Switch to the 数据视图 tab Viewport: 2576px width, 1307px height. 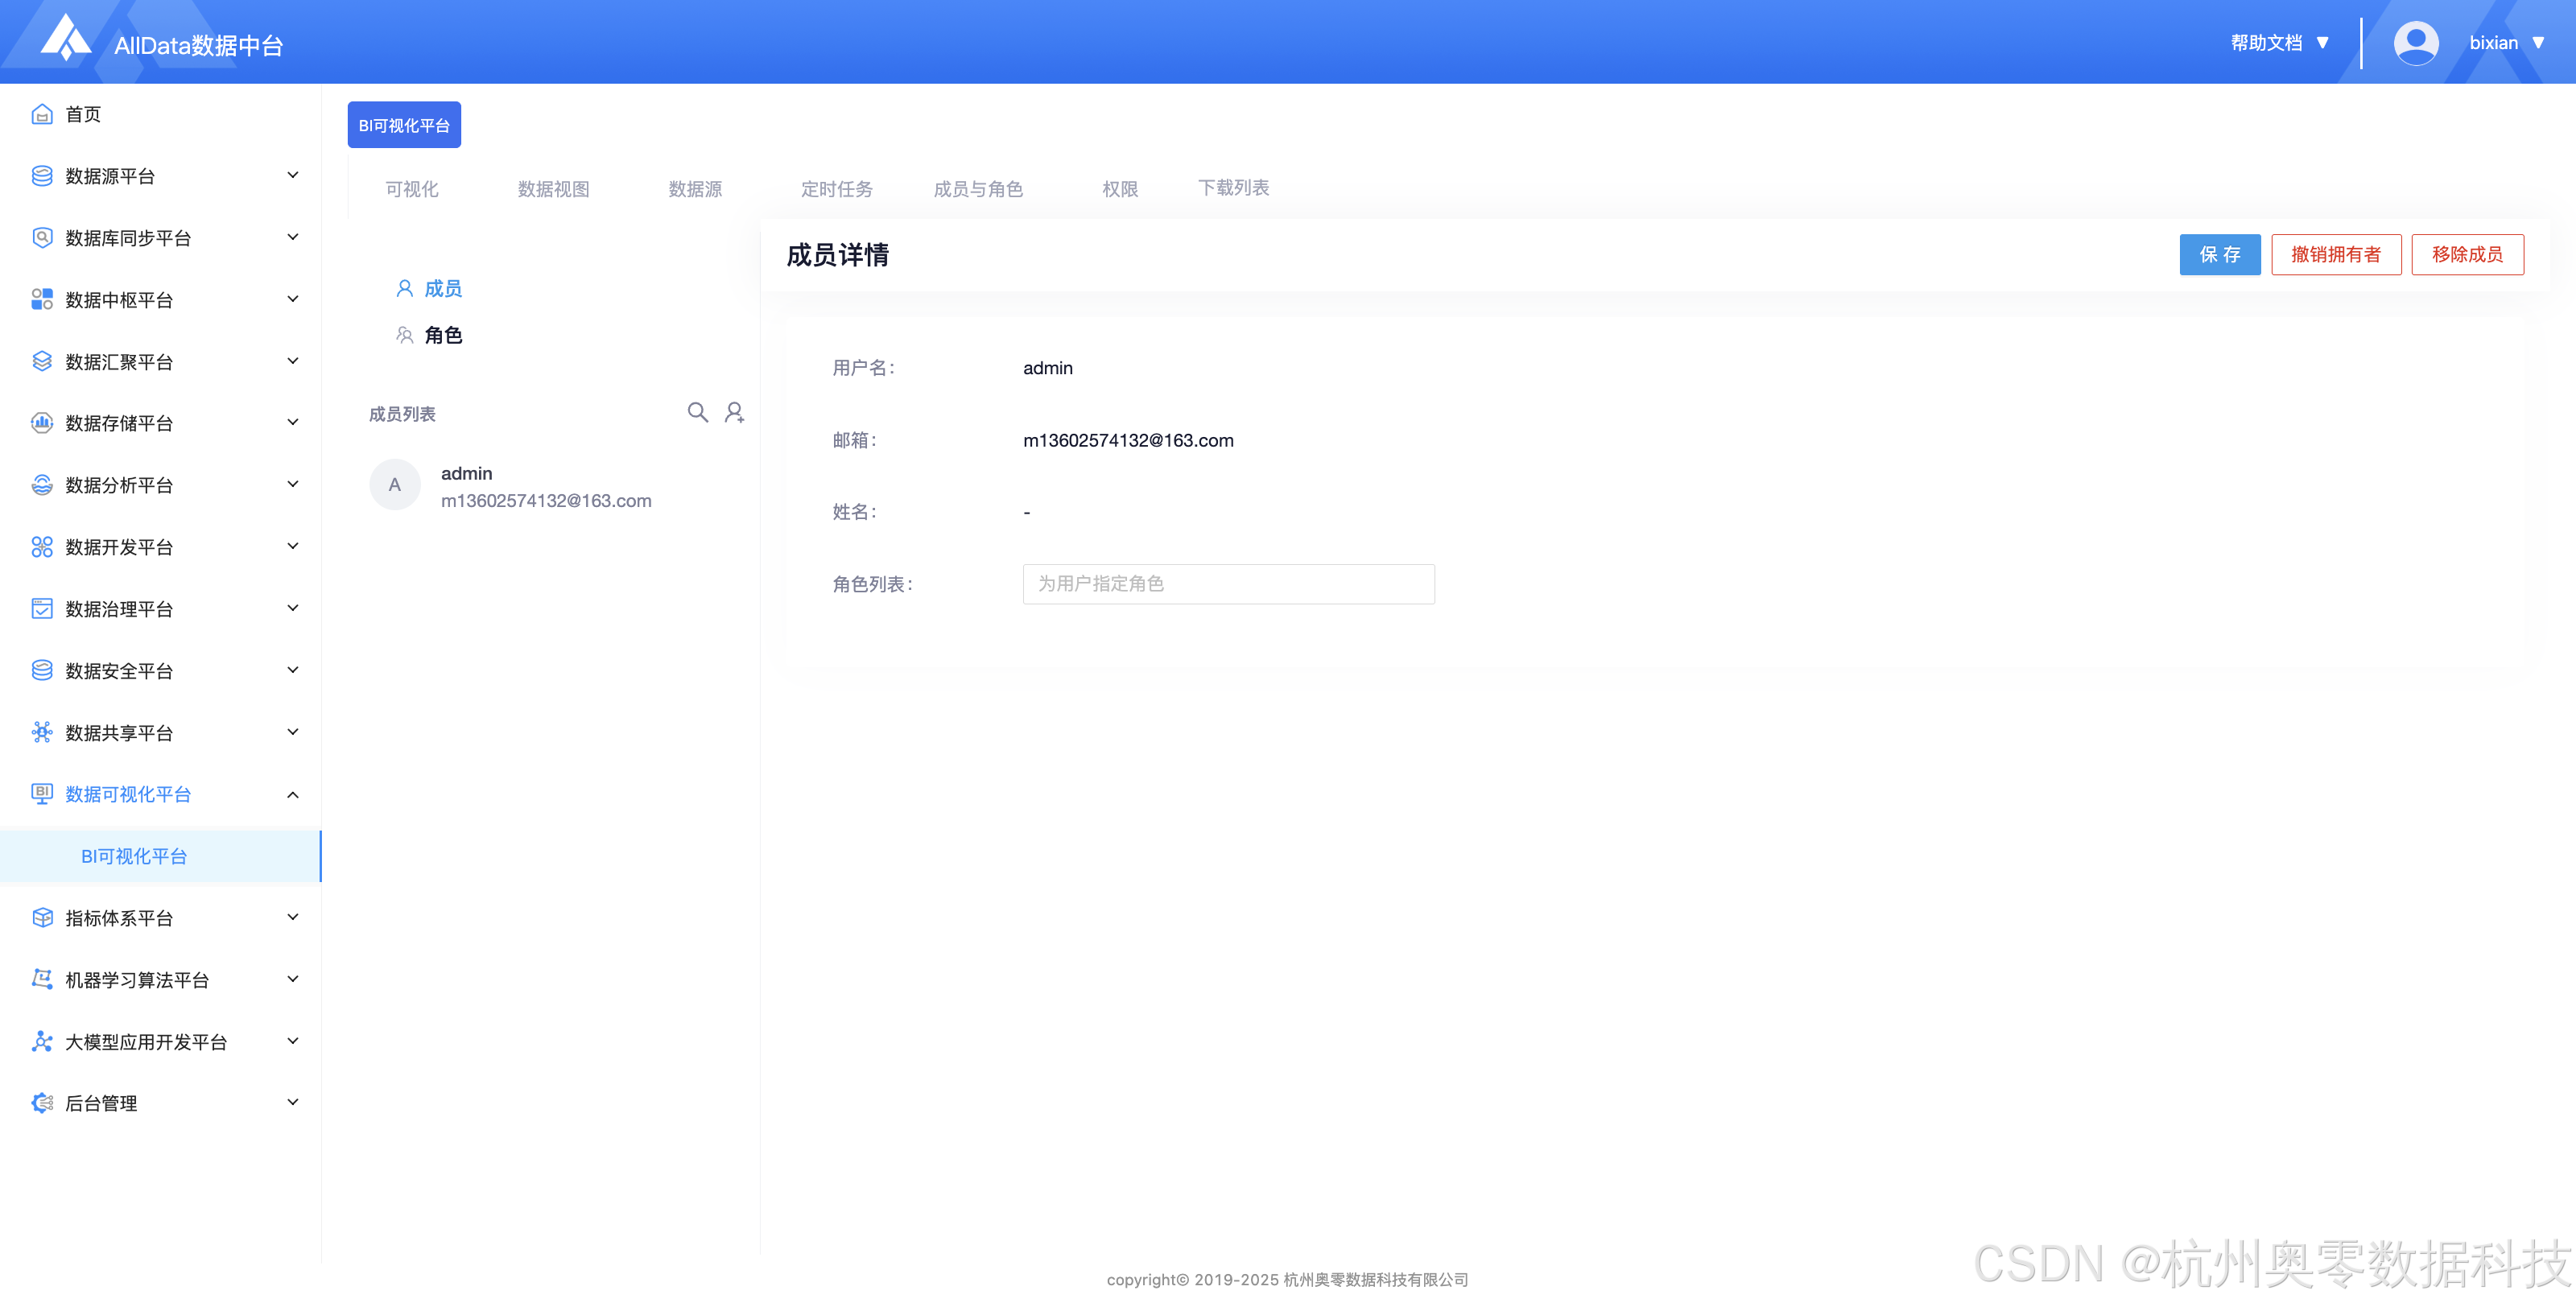(x=553, y=189)
